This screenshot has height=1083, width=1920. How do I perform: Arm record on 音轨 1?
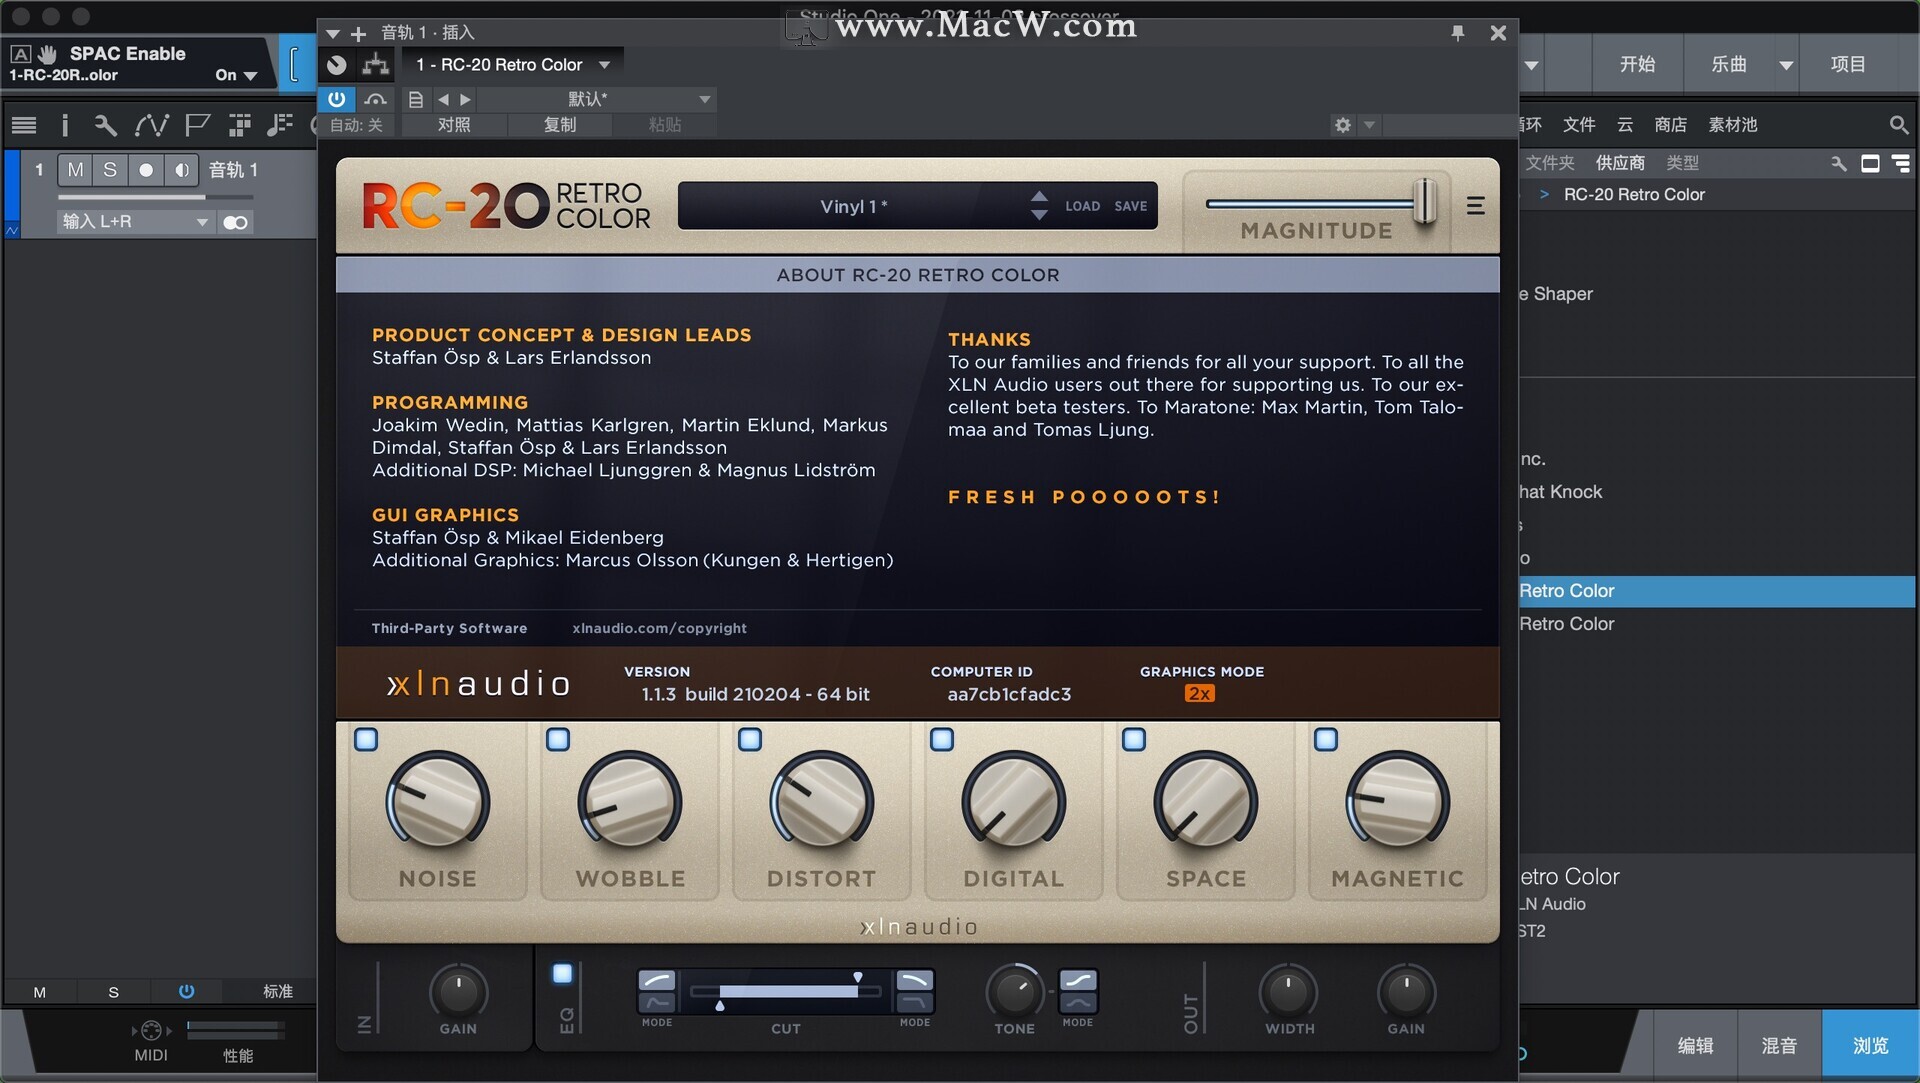146,170
